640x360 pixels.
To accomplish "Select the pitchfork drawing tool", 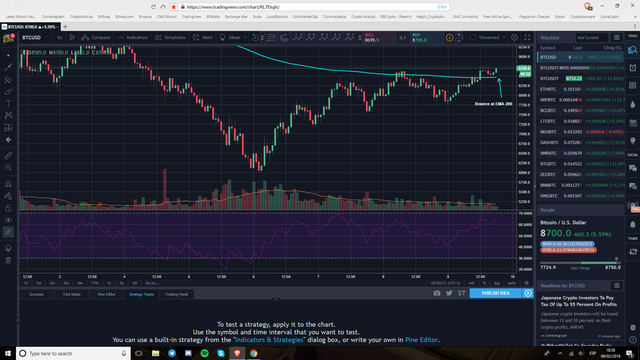I will tap(8, 80).
